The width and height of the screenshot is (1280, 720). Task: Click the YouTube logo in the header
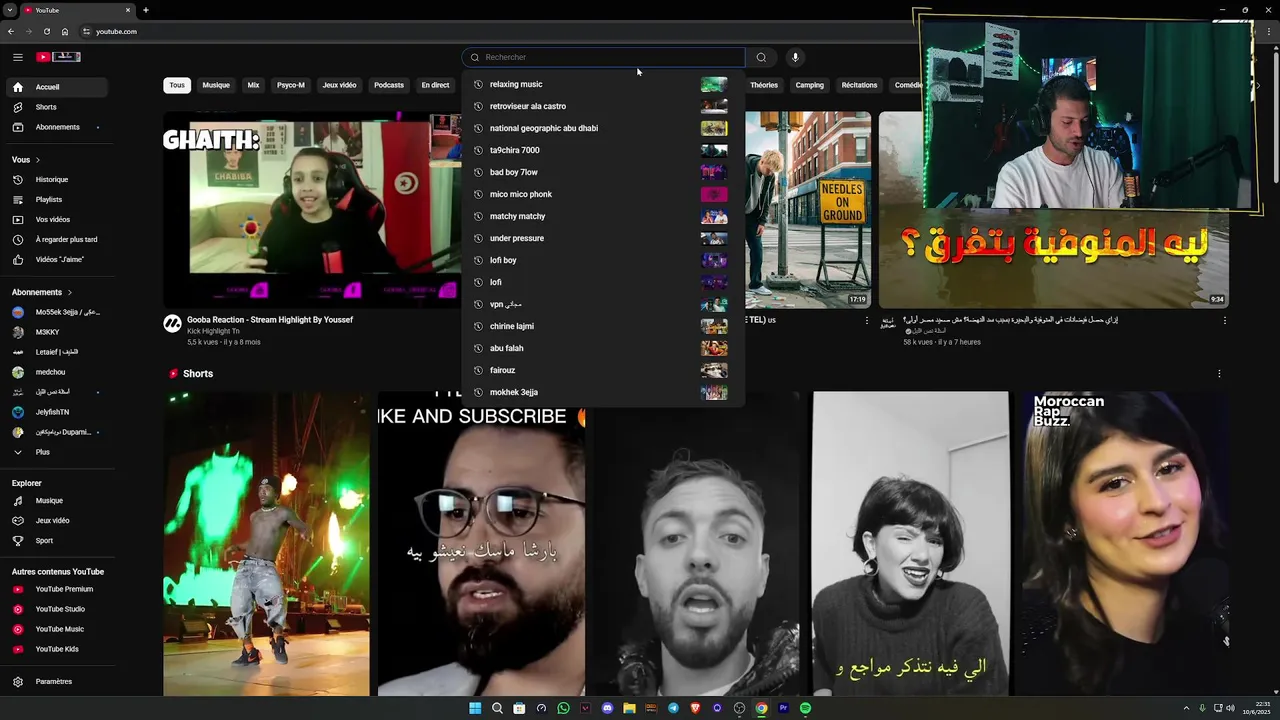click(58, 57)
